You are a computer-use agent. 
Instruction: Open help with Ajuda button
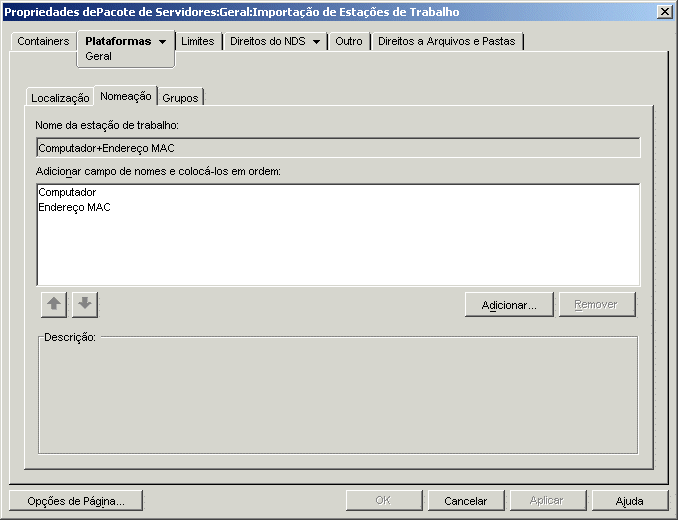630,501
